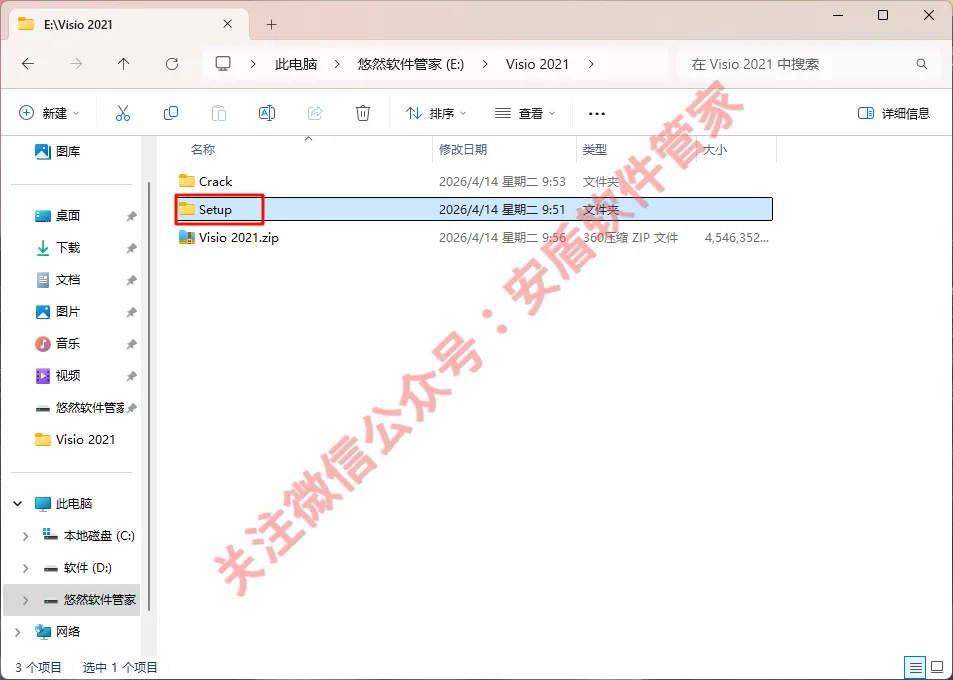Close the E:\Visio 2021 tab
This screenshot has height=680, width=953.
tap(227, 24)
